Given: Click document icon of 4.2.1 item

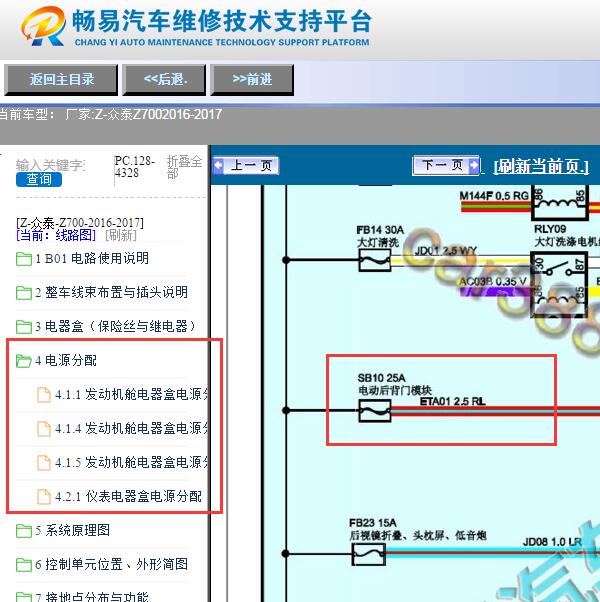Looking at the screenshot, I should (44, 496).
